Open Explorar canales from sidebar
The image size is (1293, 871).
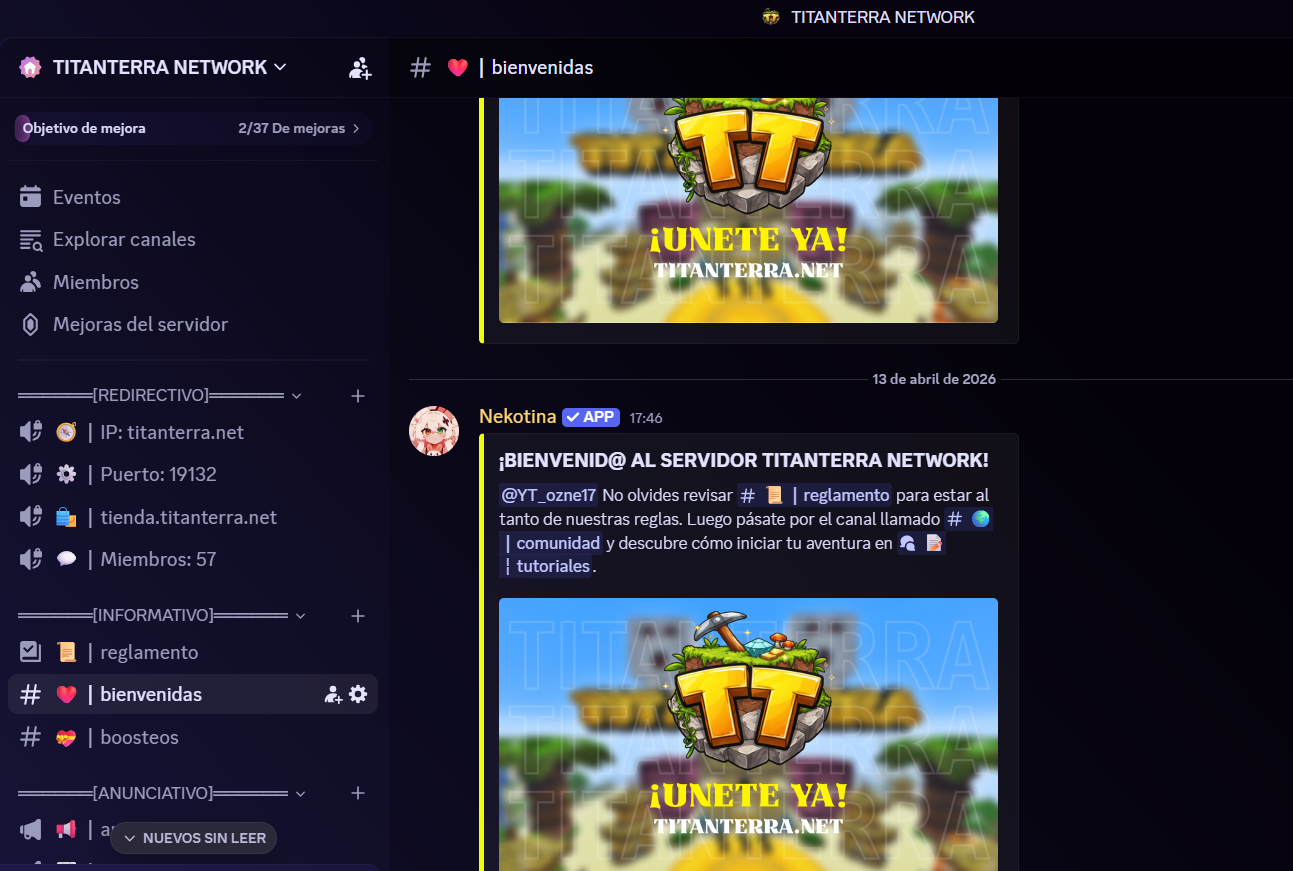(108, 240)
